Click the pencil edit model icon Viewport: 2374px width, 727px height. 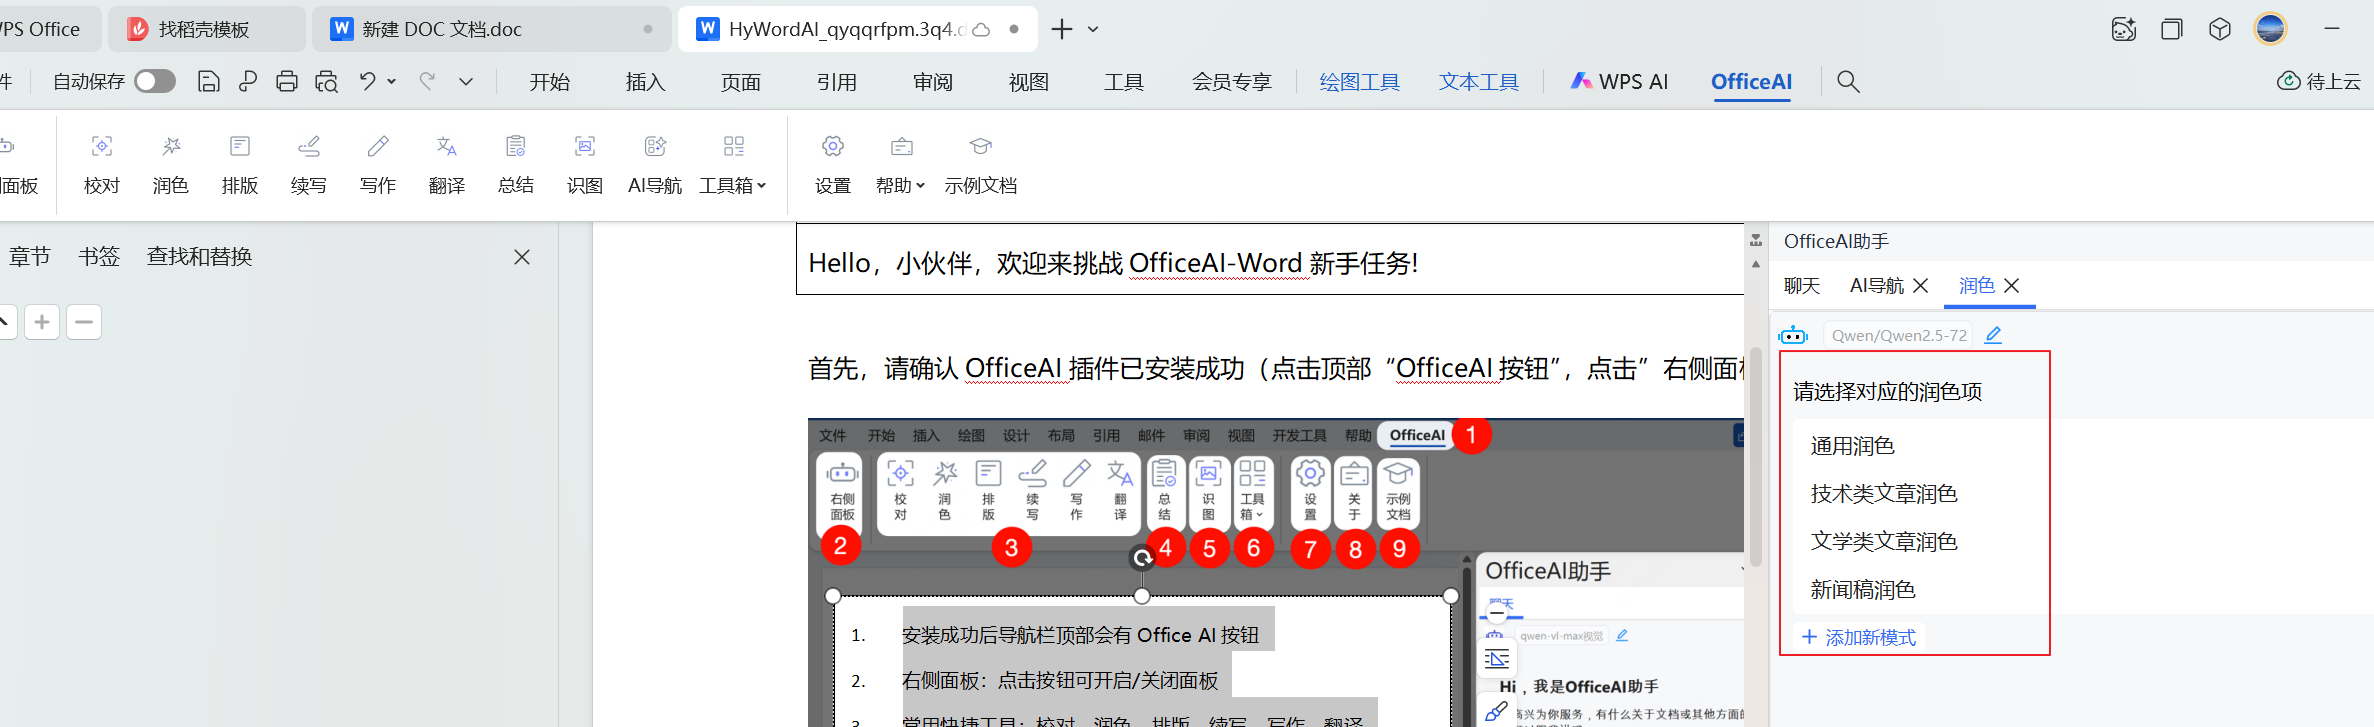(1993, 335)
